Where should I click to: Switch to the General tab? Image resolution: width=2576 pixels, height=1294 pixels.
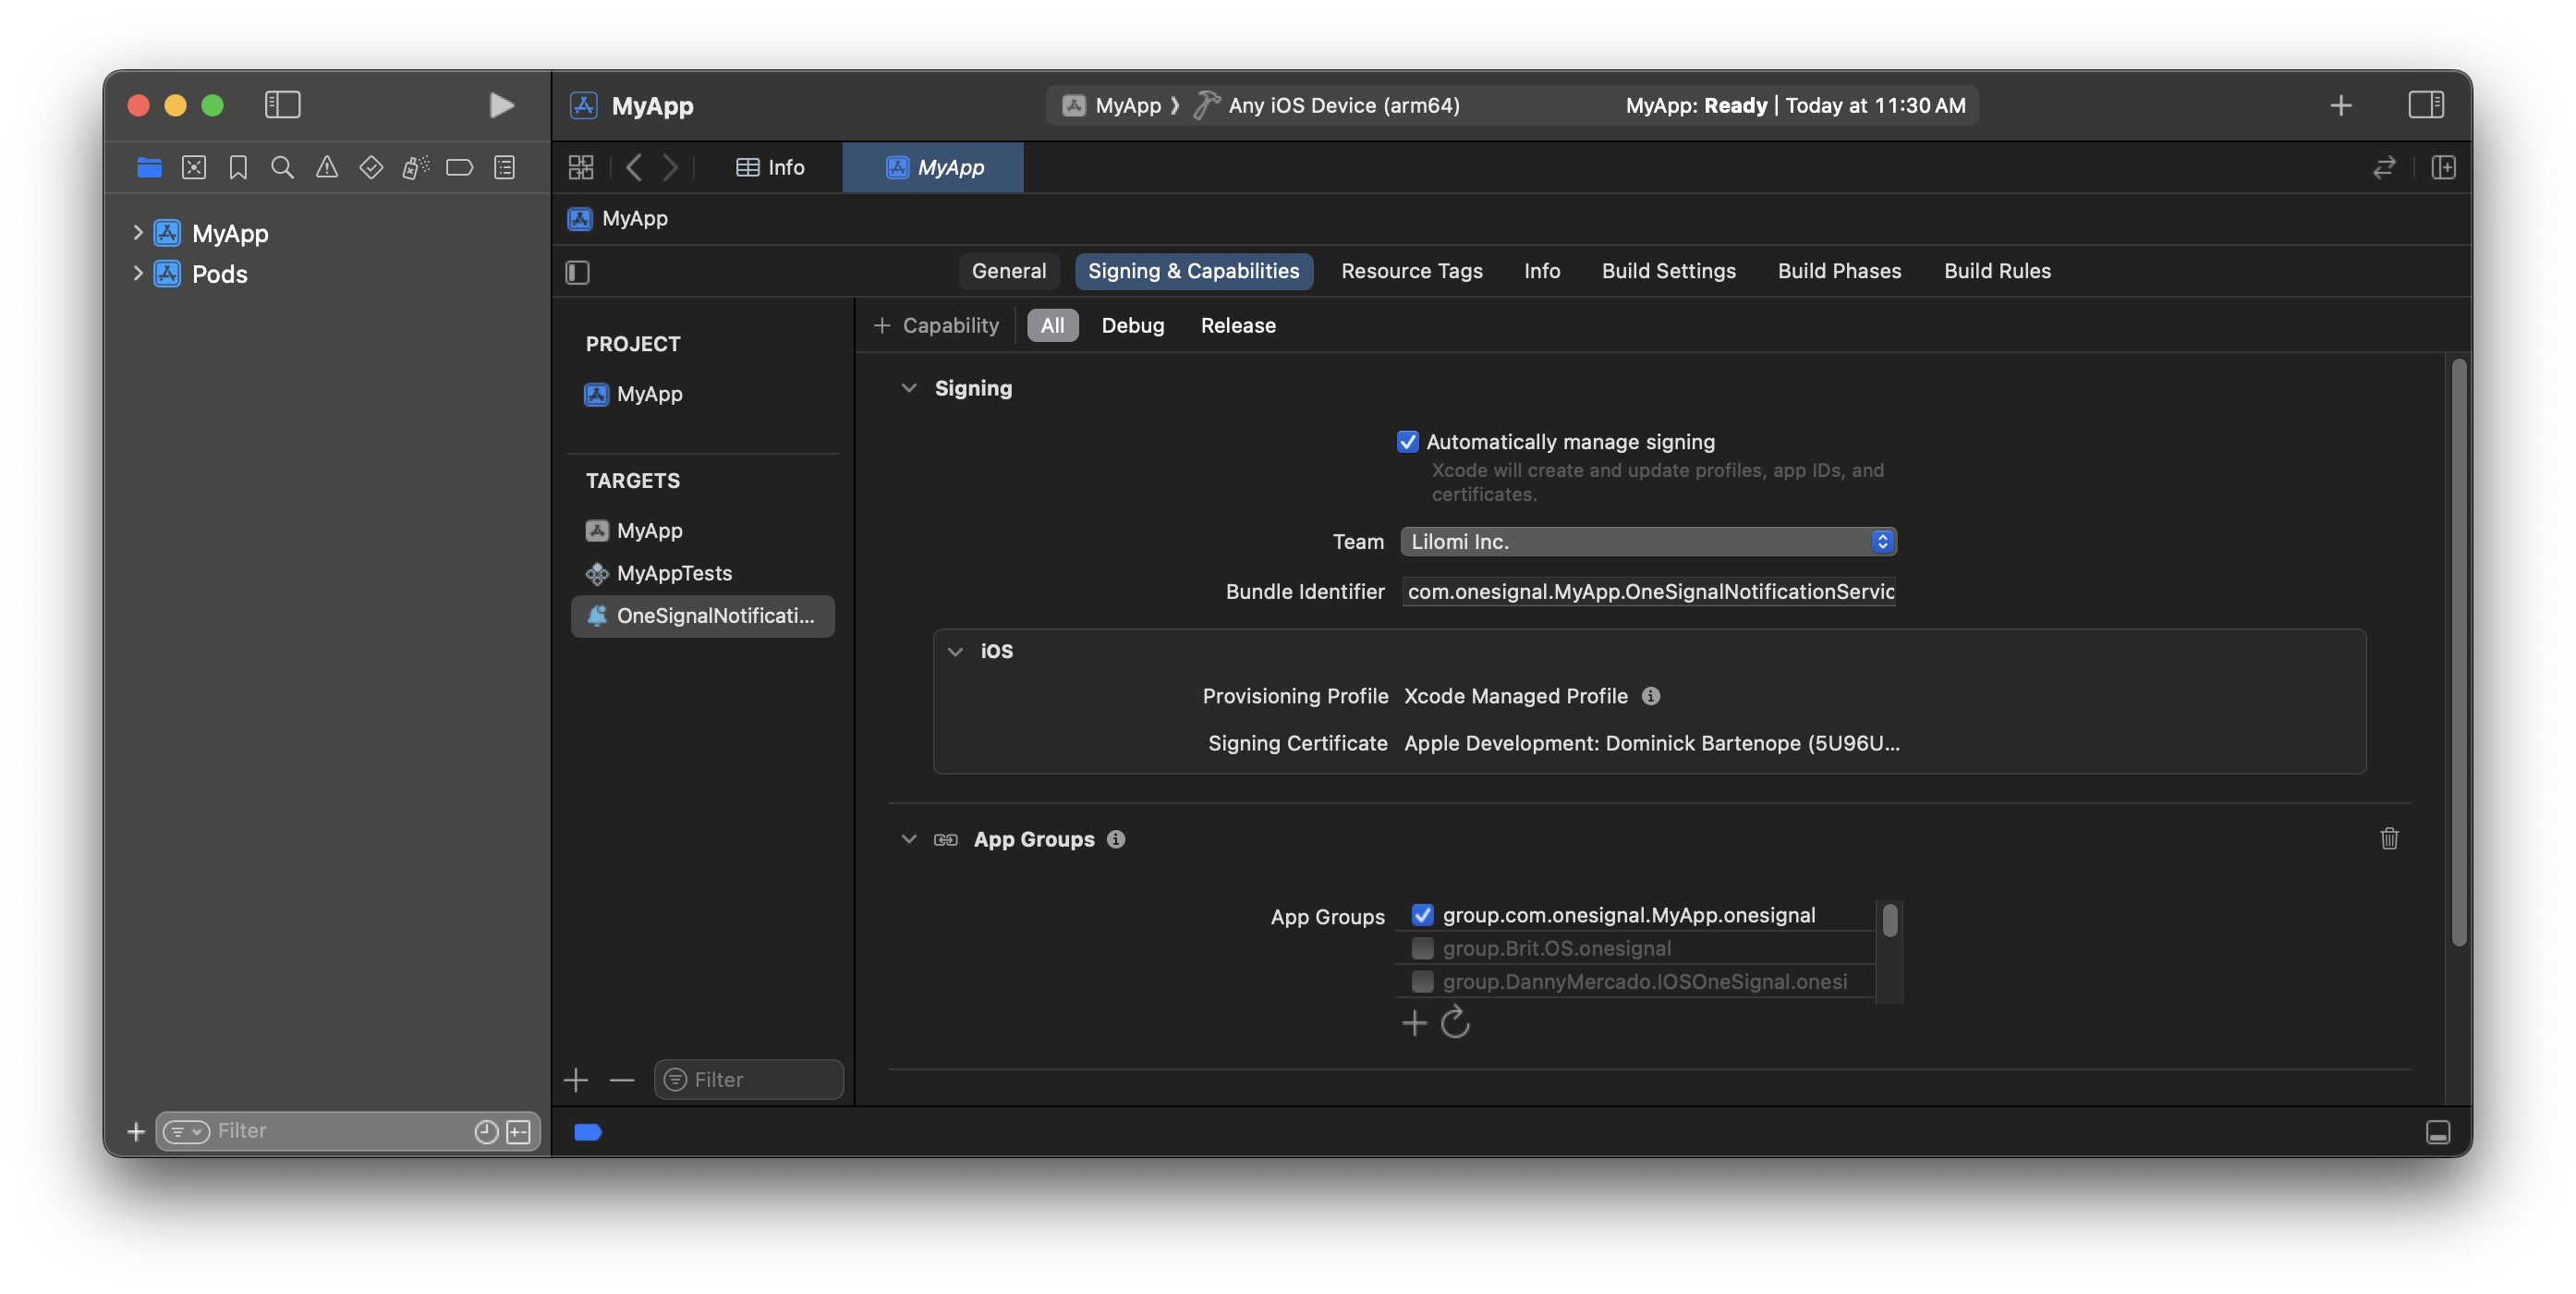tap(1008, 271)
